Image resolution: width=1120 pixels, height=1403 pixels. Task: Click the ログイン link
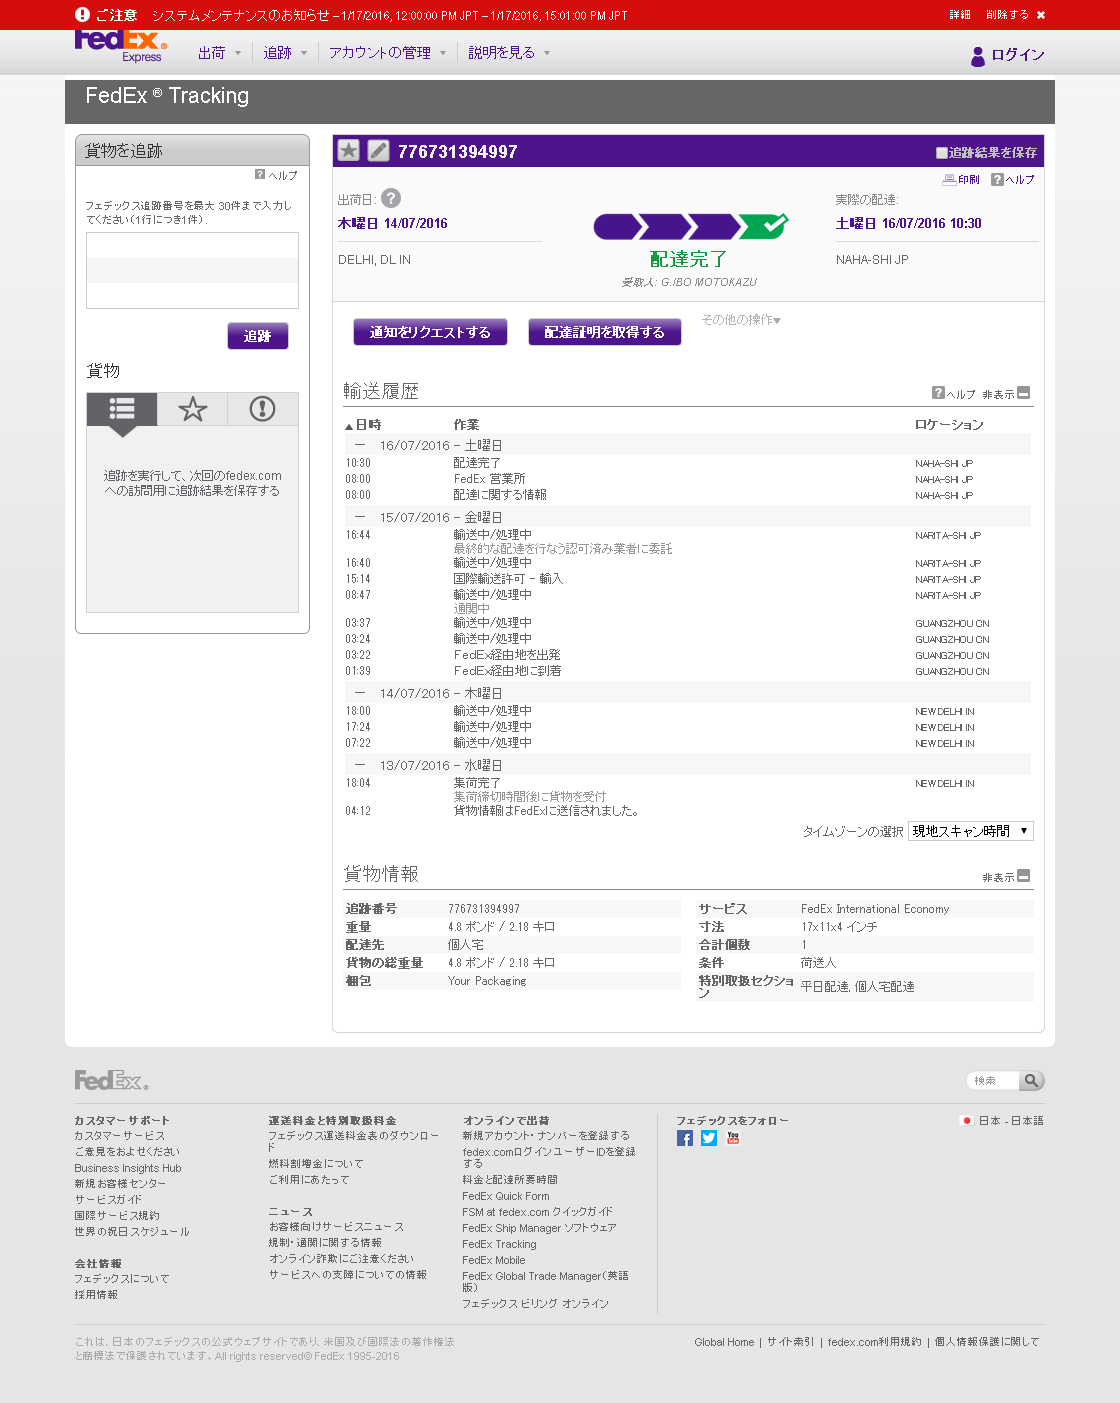1018,55
